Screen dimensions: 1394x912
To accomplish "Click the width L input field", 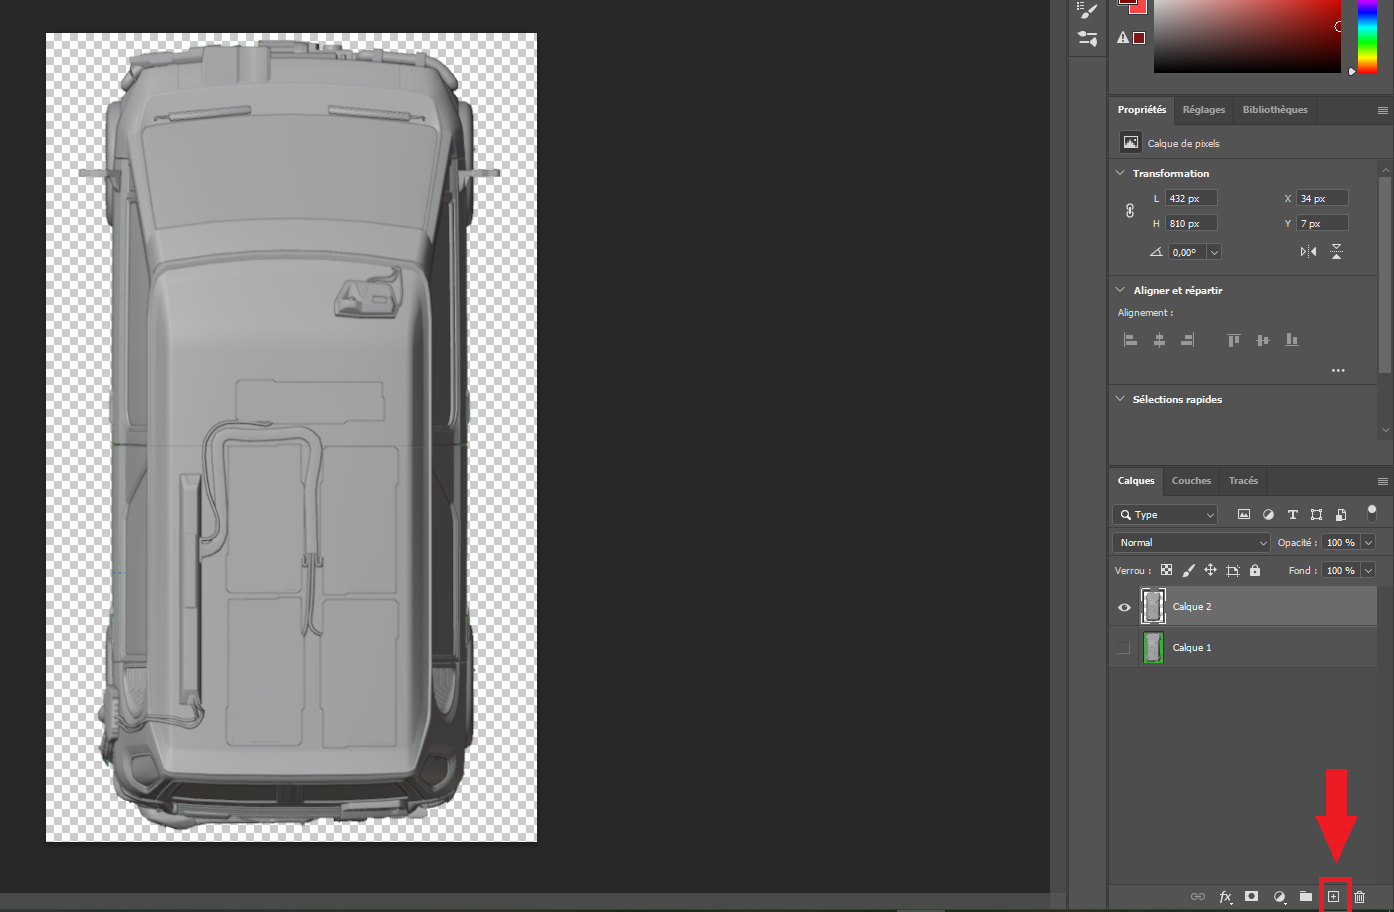I will coord(1191,198).
